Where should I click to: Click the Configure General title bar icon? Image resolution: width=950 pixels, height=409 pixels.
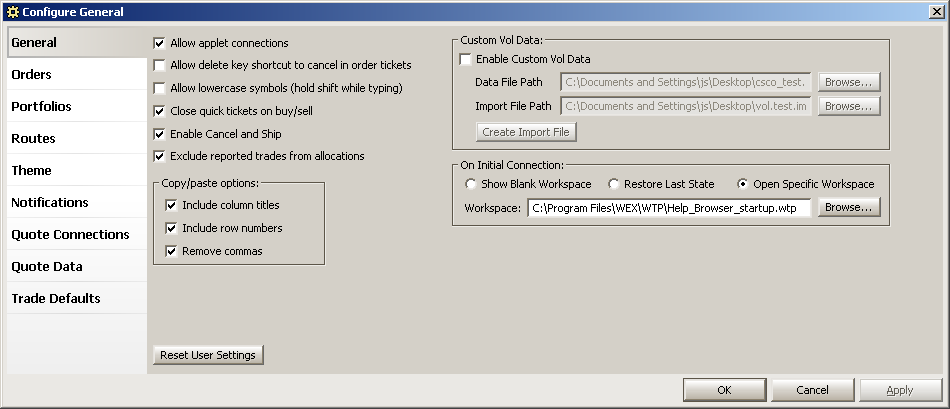tap(13, 12)
